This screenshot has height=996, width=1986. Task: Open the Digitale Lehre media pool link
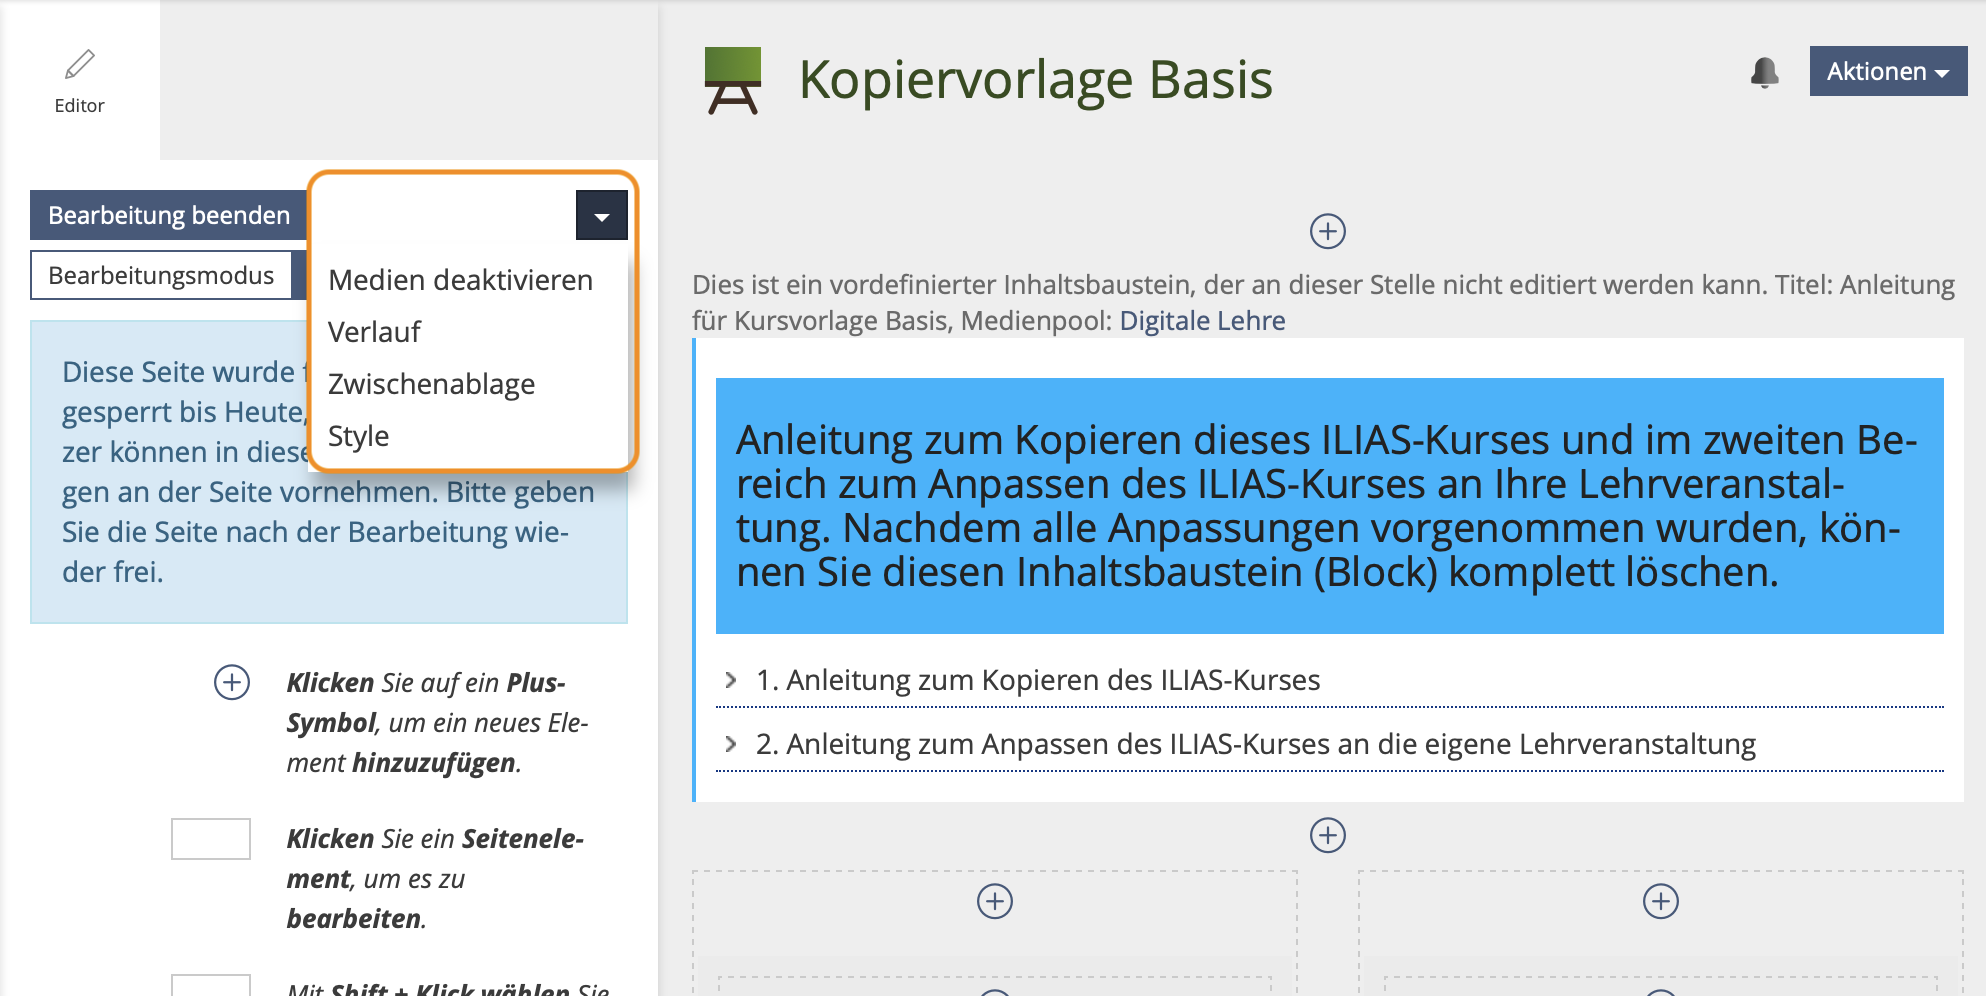click(1202, 320)
